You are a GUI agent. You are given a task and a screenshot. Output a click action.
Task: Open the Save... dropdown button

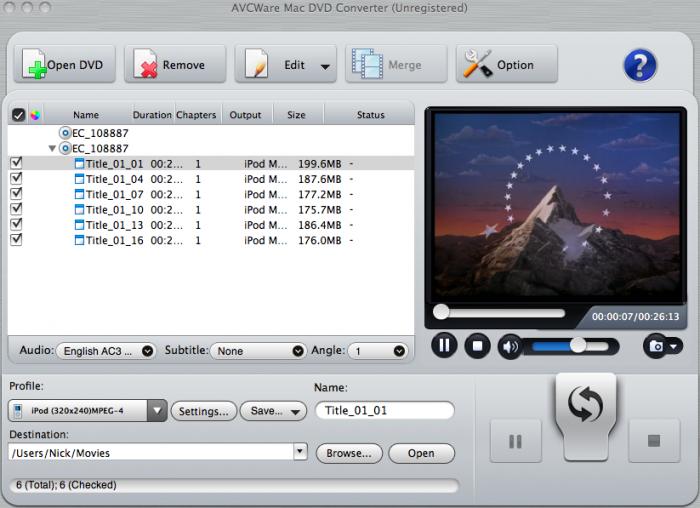[x=273, y=411]
